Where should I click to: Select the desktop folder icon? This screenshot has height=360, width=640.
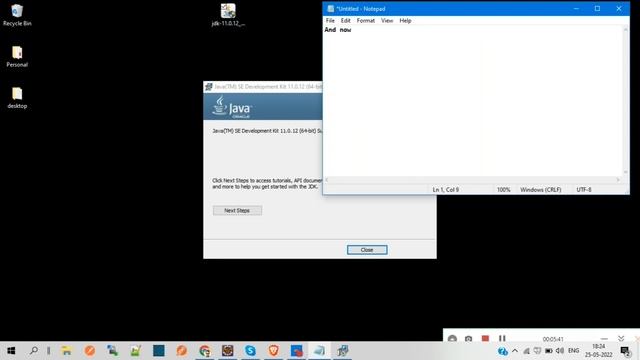[x=17, y=98]
